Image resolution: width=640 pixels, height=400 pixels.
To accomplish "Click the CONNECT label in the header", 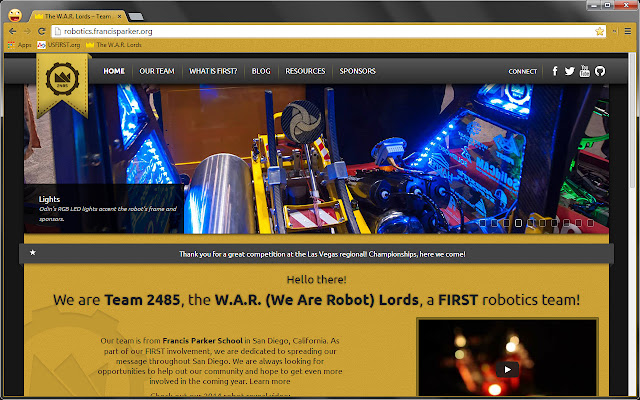I will [x=522, y=71].
